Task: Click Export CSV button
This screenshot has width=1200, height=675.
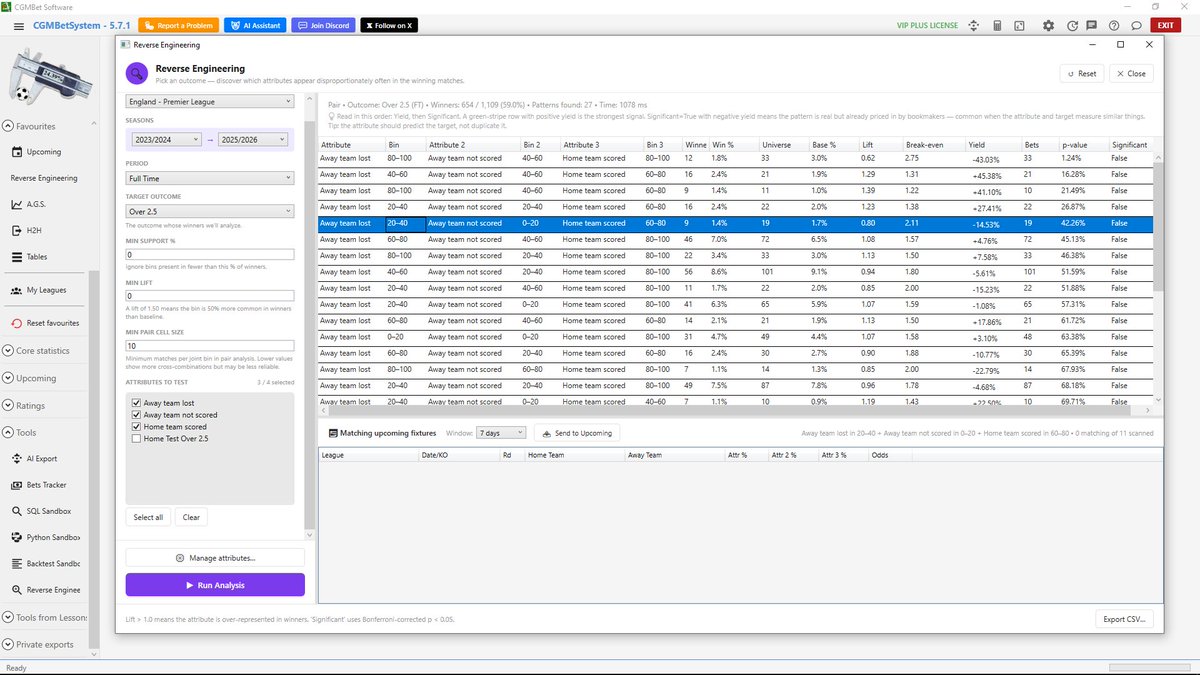Action: pyautogui.click(x=1125, y=619)
